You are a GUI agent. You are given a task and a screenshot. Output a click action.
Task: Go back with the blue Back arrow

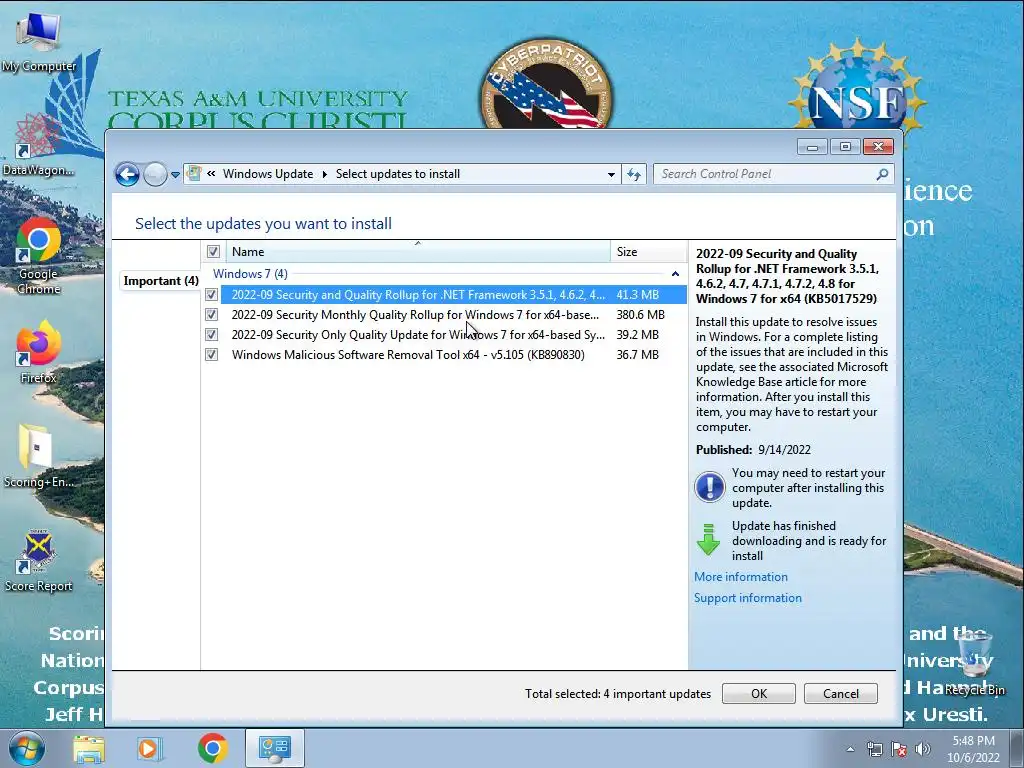click(127, 174)
